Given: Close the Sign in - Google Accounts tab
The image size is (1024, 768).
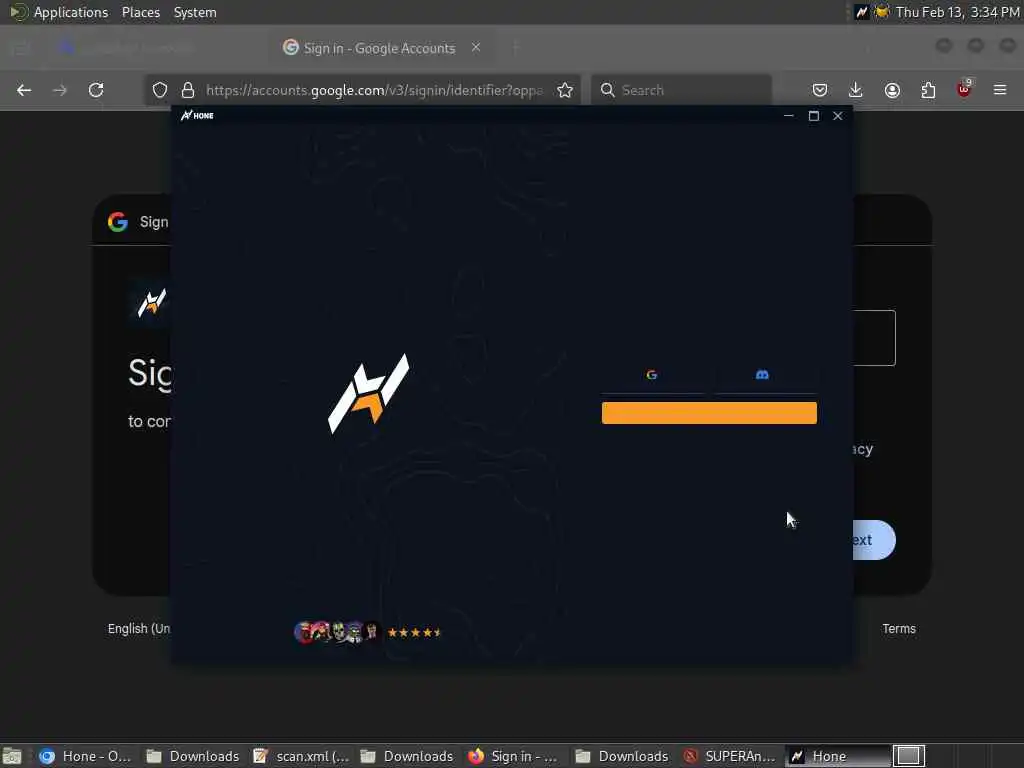Looking at the screenshot, I should [476, 47].
